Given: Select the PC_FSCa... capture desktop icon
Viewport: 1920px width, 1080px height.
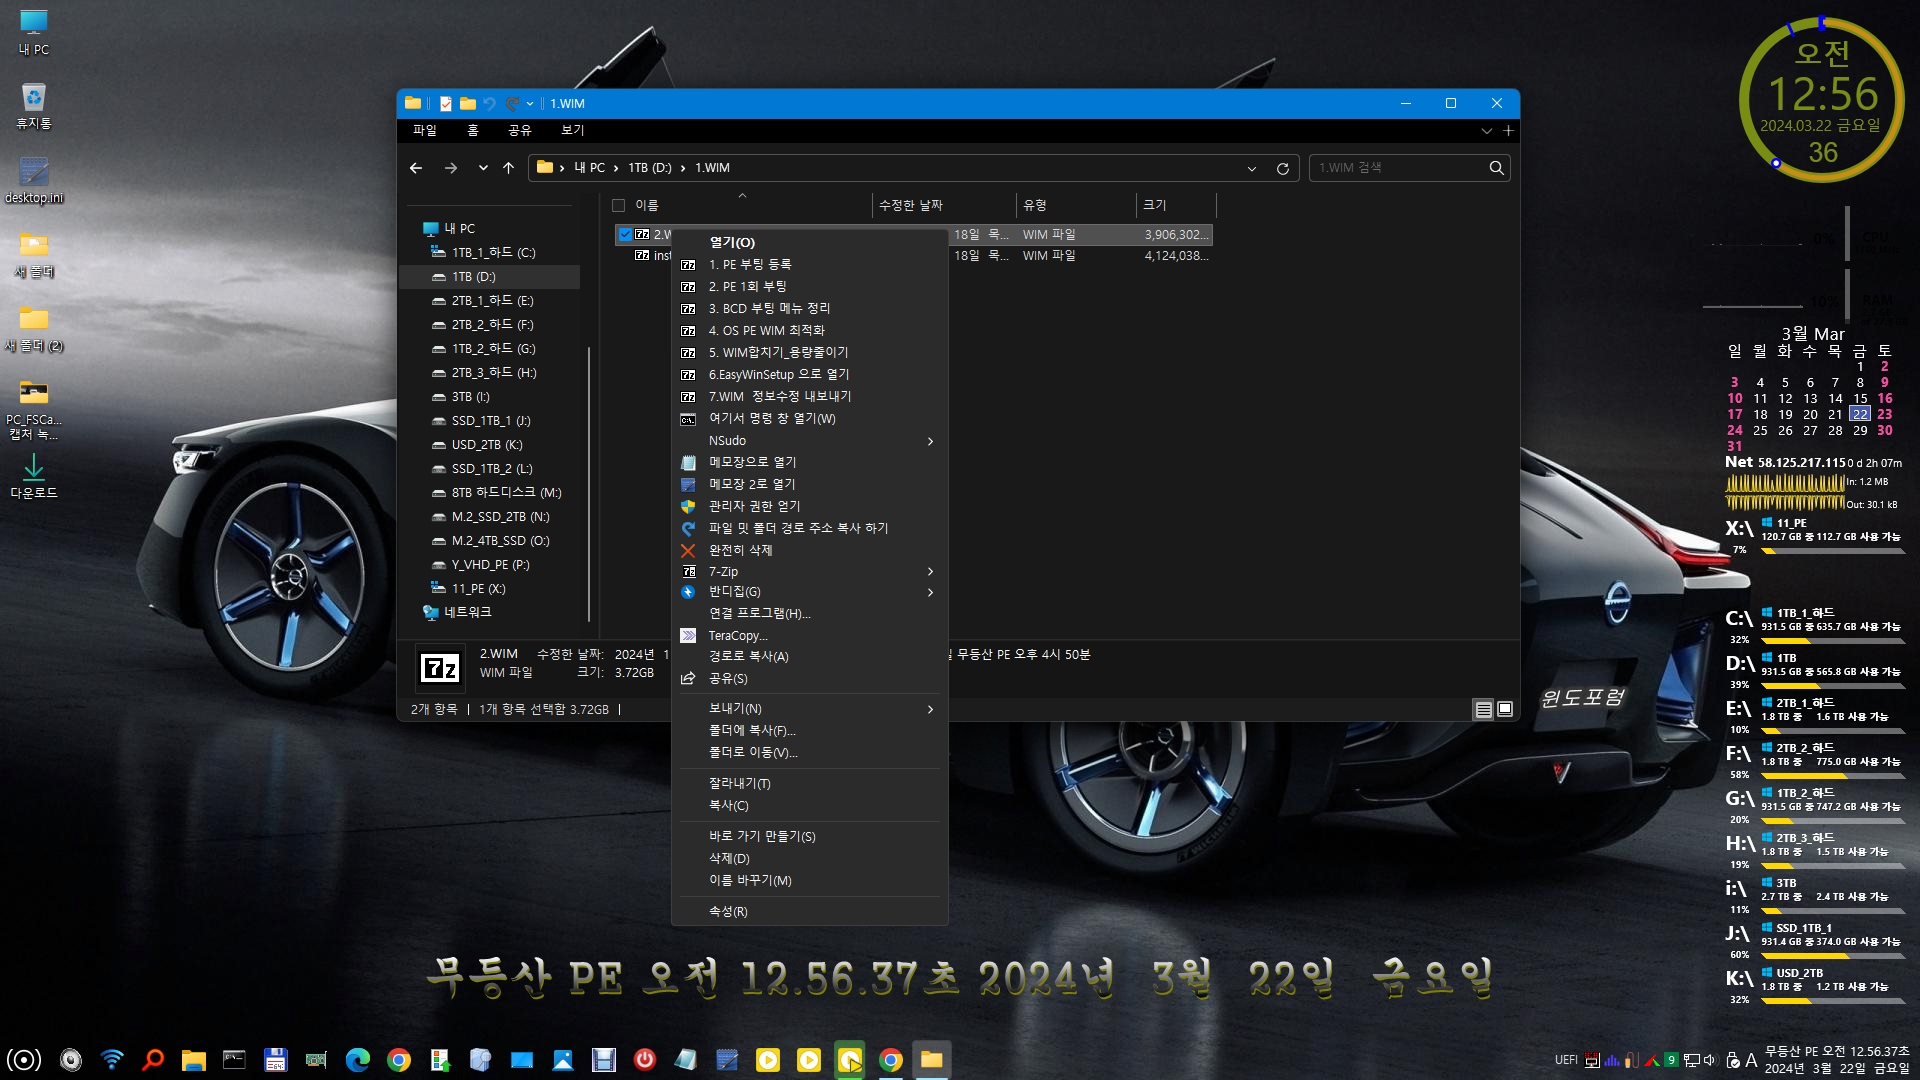Looking at the screenshot, I should (34, 410).
